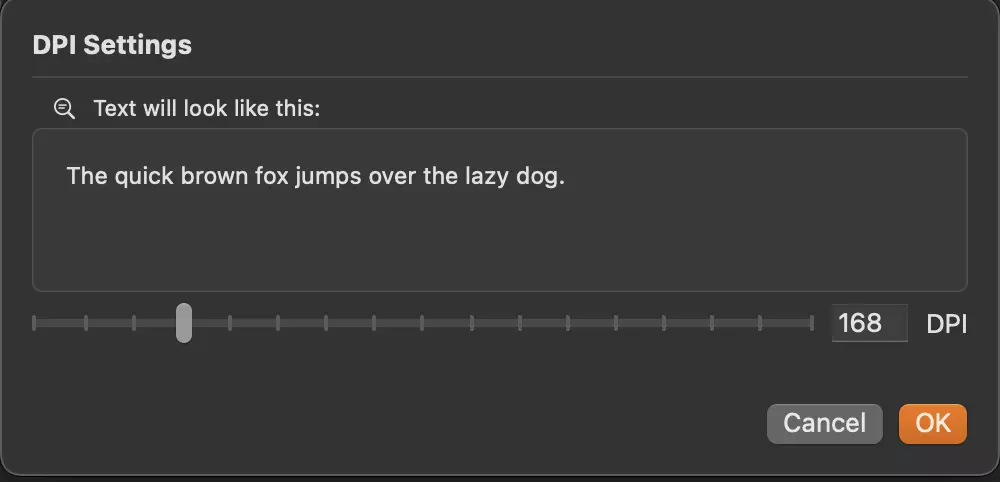Click the leftmost tick of the DPI slider
The width and height of the screenshot is (1000, 482).
[x=34, y=323]
